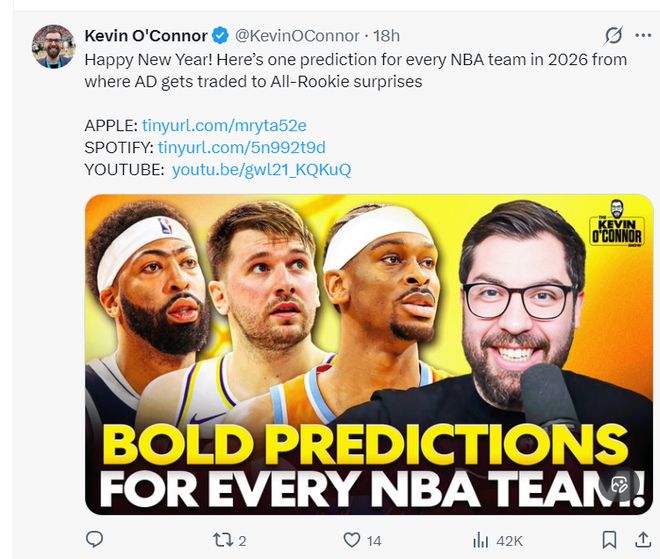Click the Kevin O'Connor display name
The height and width of the screenshot is (559, 660).
tap(146, 36)
